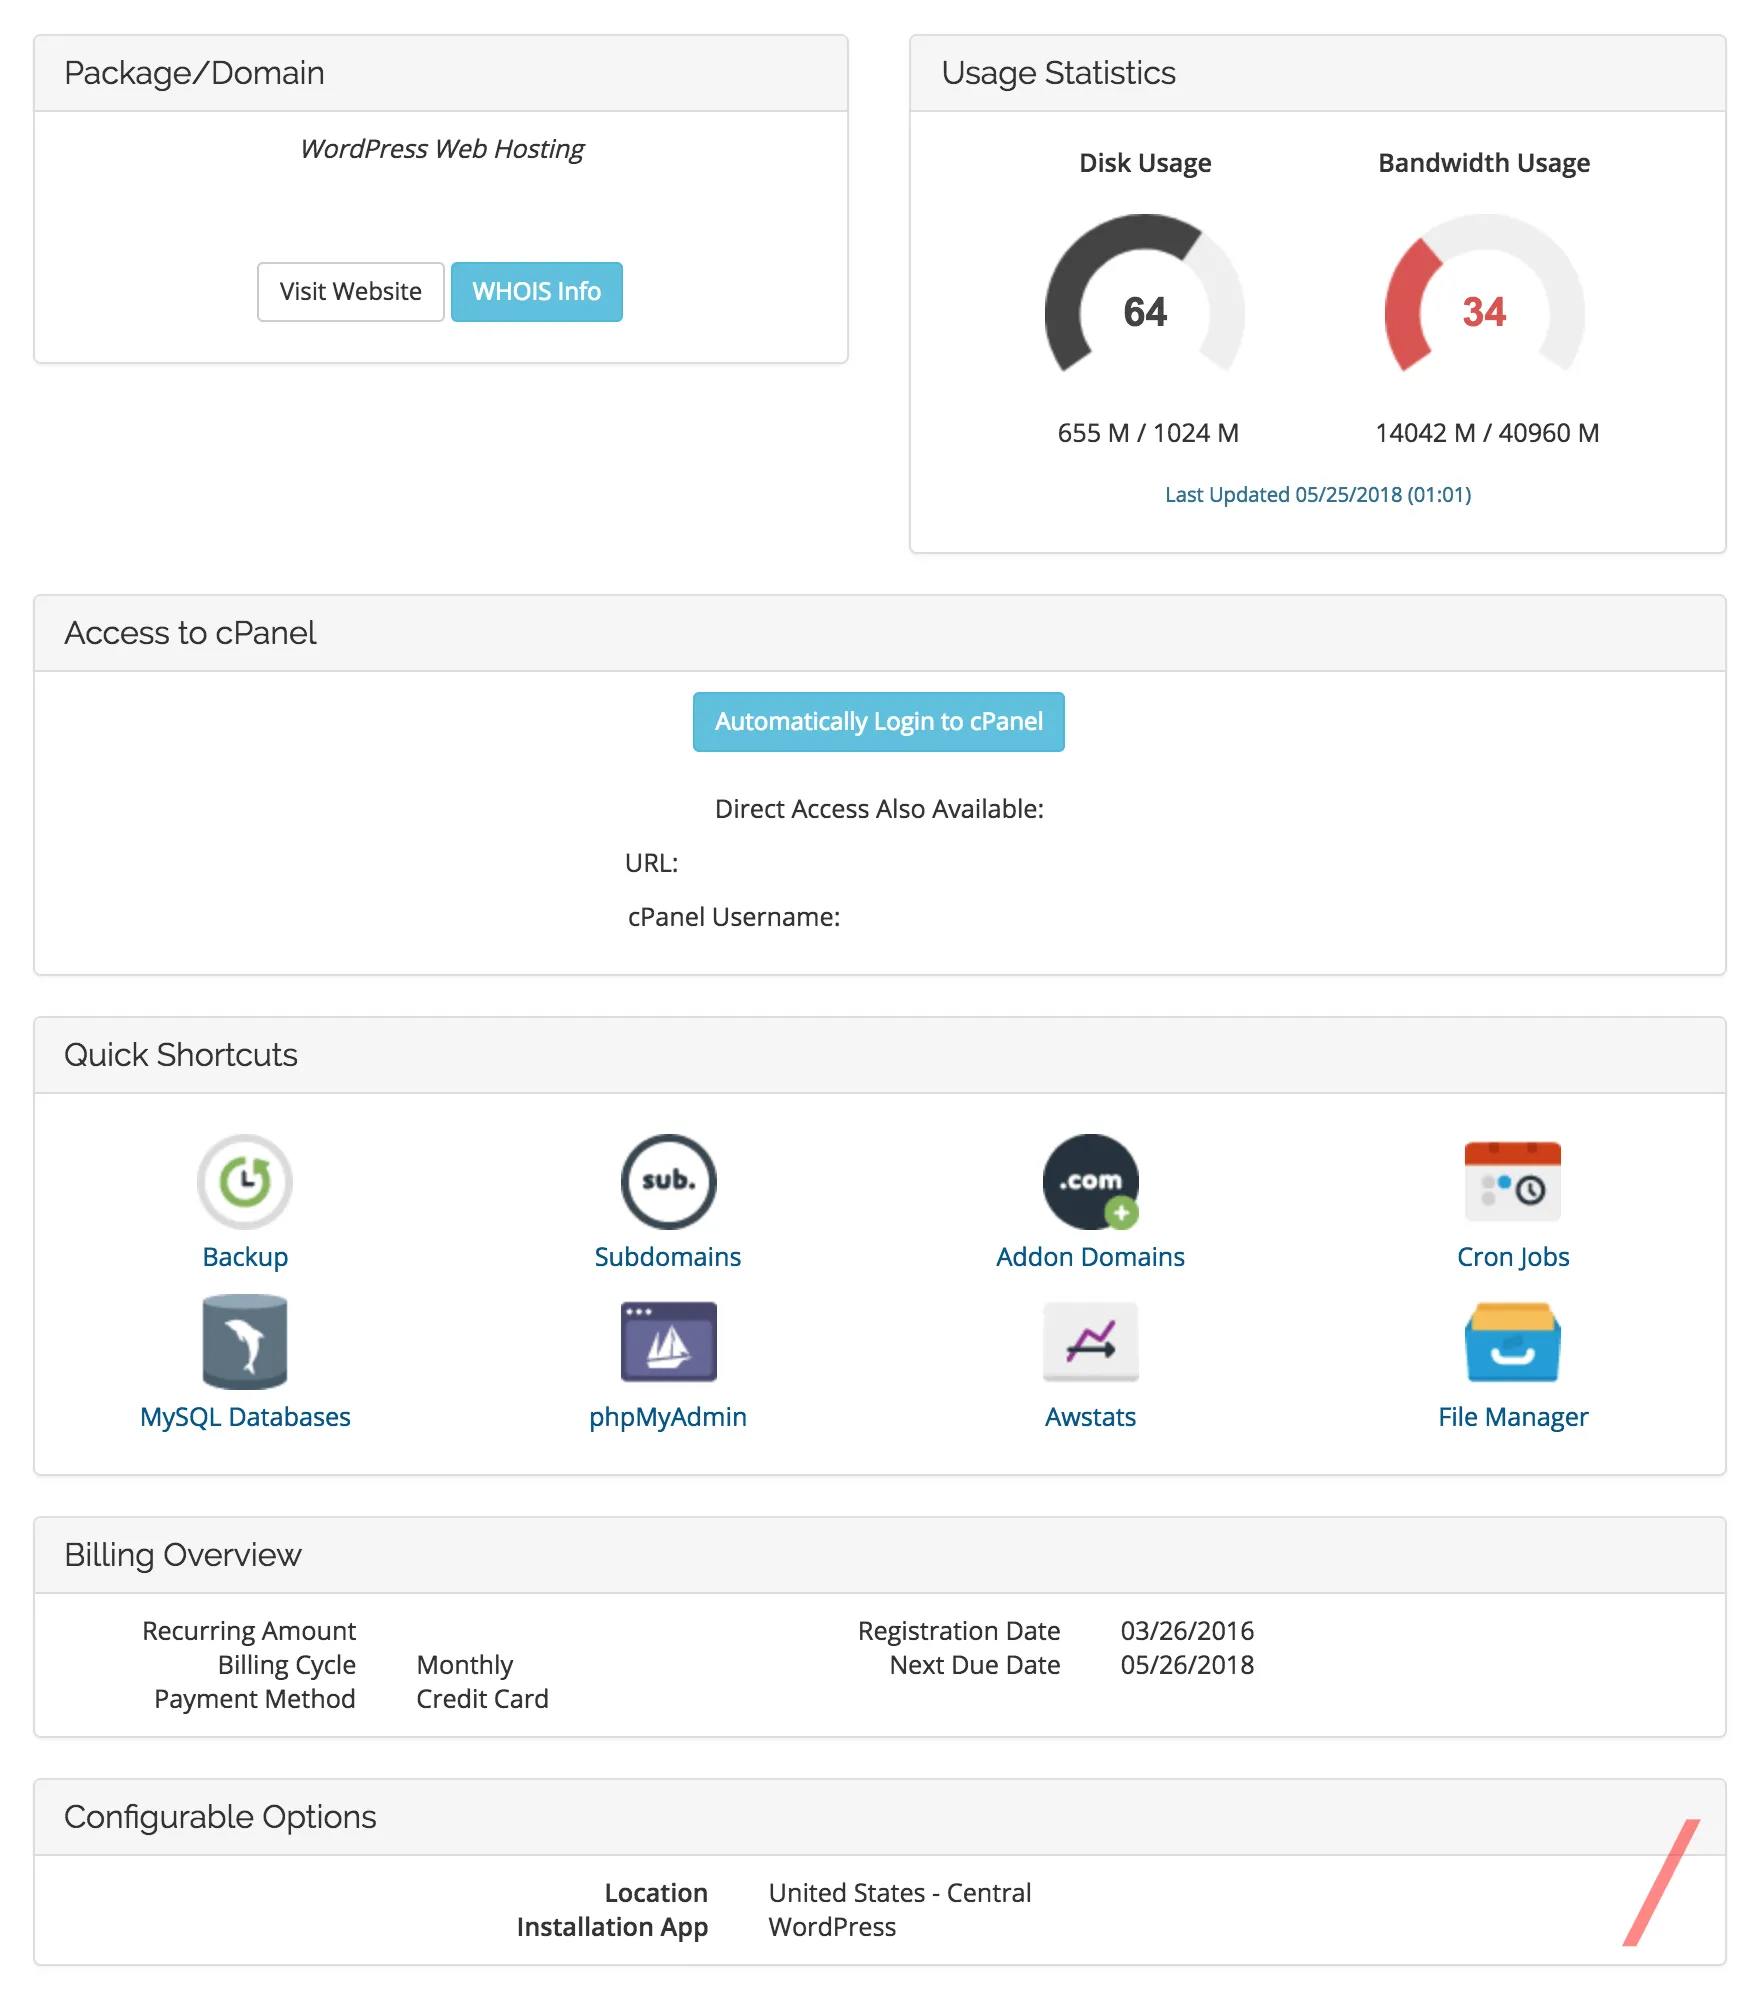Viewport: 1757px width, 2004px height.
Task: Click the Awstats graph icon
Action: 1090,1342
